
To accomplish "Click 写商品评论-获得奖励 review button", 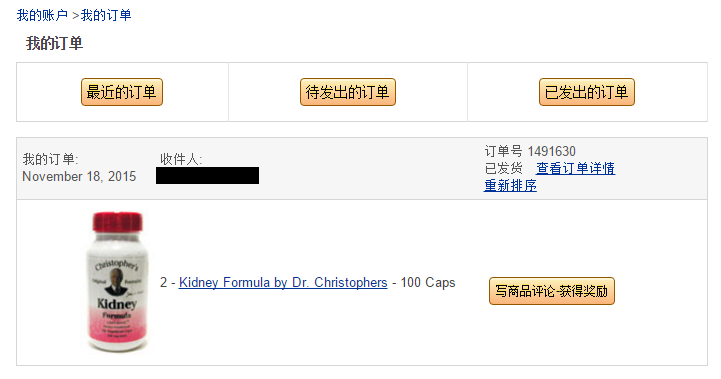I will 552,291.
